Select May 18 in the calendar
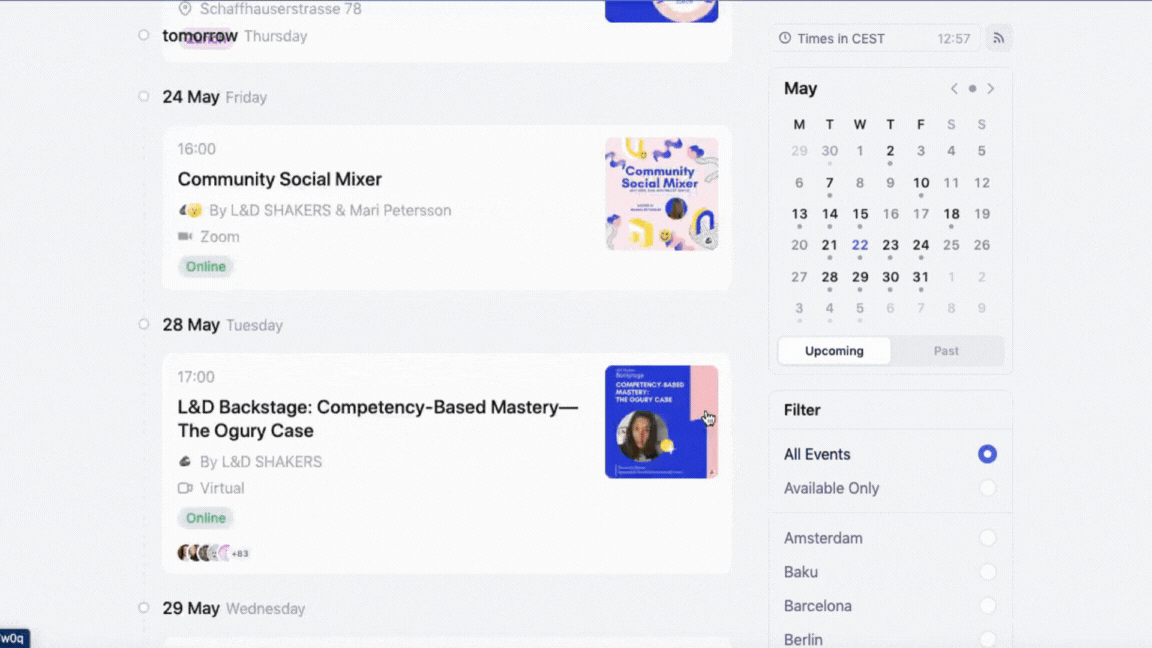 coord(951,214)
